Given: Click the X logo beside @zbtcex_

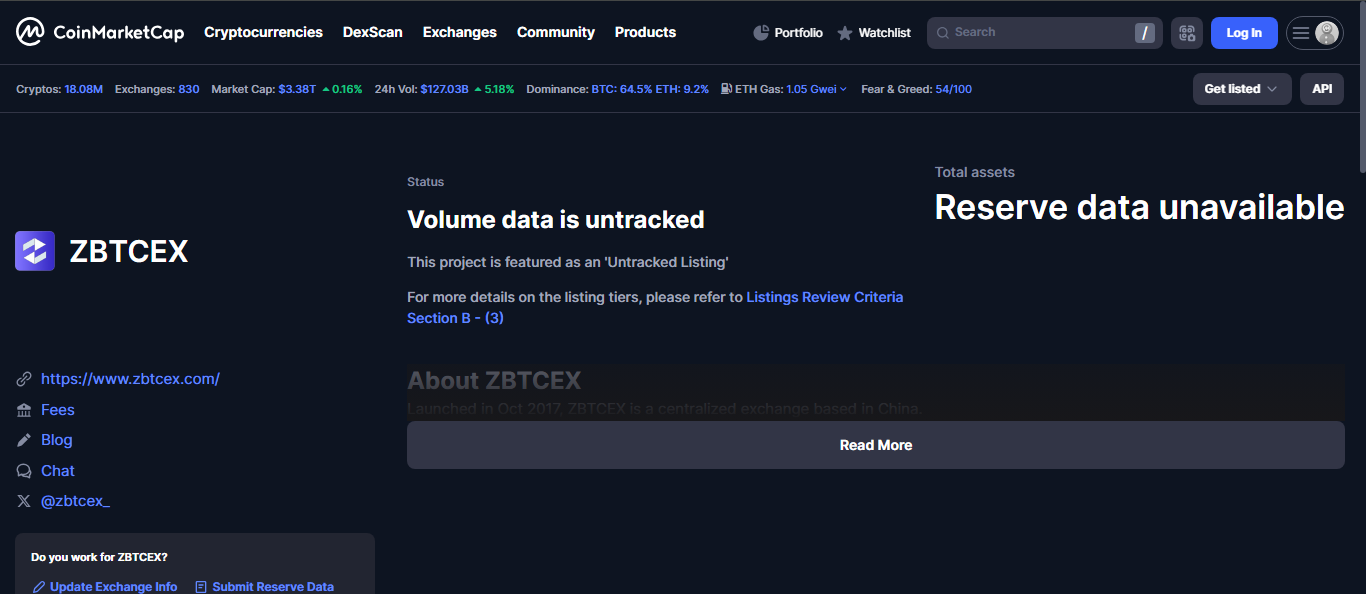Looking at the screenshot, I should [24, 501].
